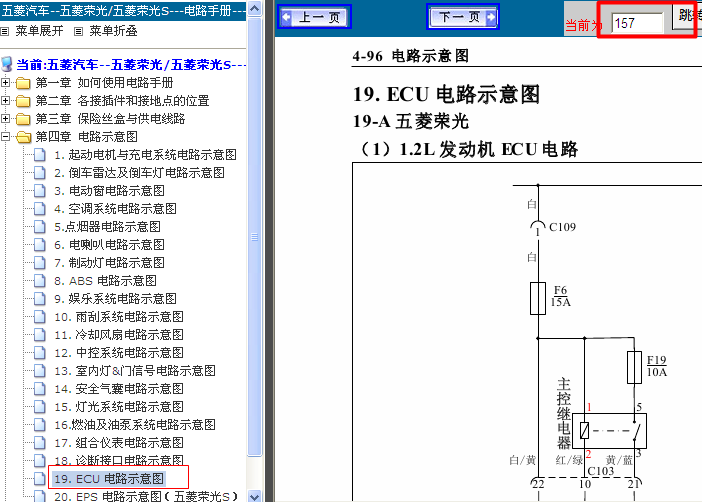
Task: Open 15. 灯光系统电路示意图
Action: coord(119,407)
